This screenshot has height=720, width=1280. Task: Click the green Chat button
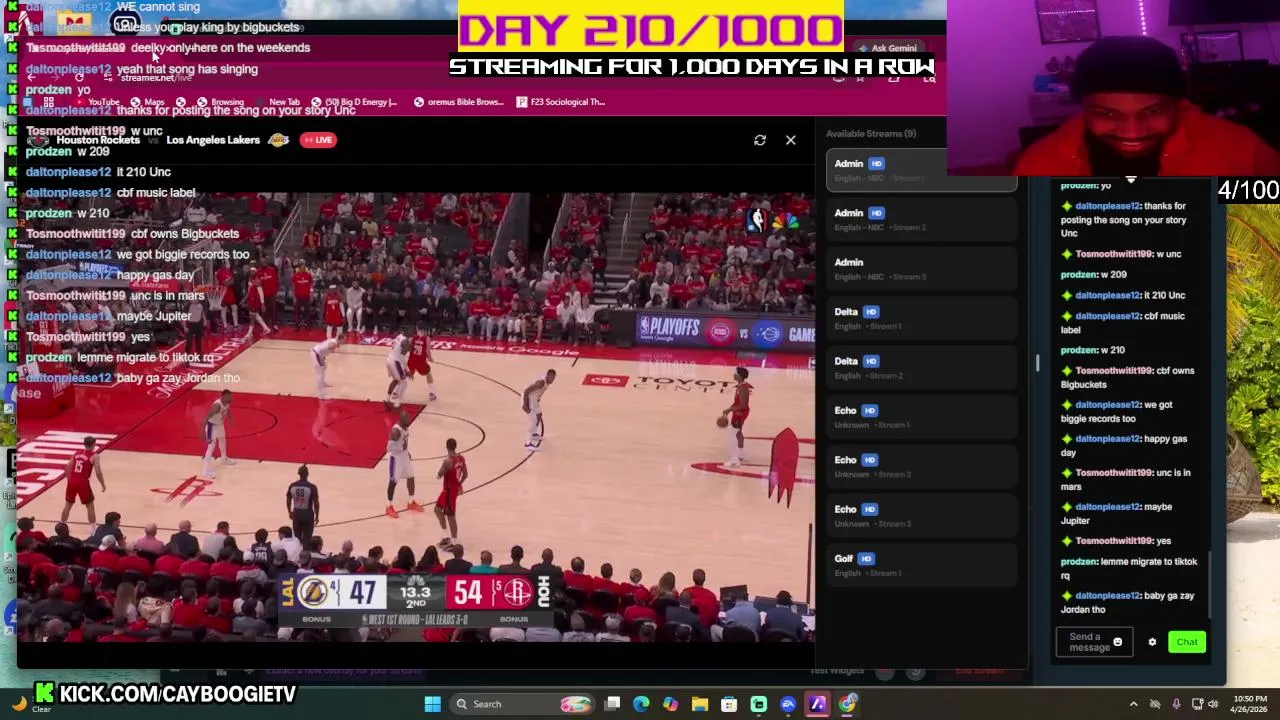coord(1187,642)
